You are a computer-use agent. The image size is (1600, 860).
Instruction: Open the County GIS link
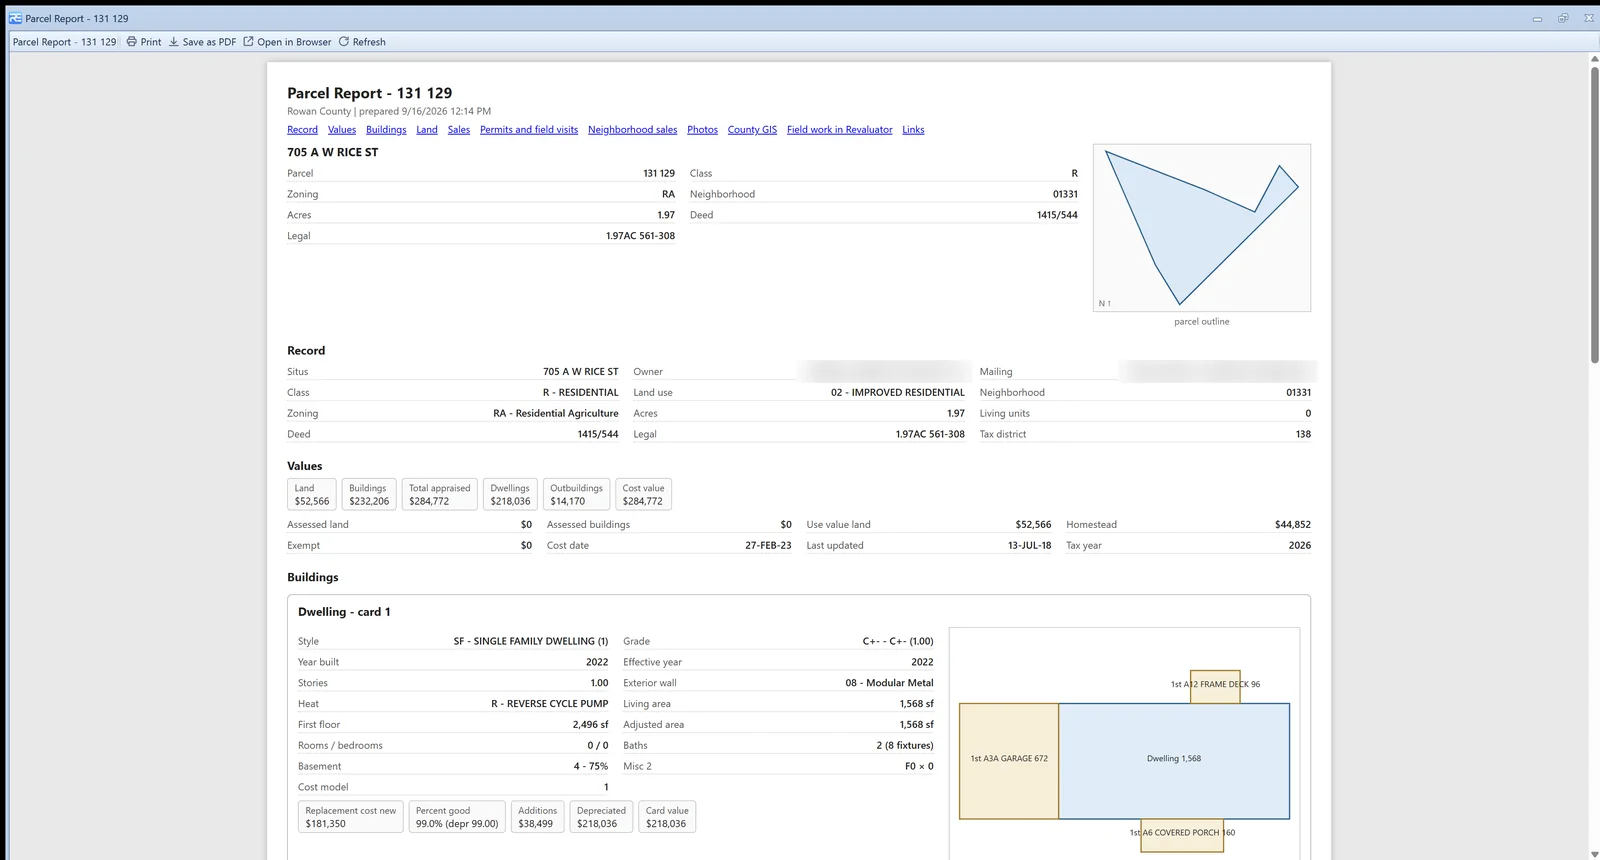[x=752, y=130]
